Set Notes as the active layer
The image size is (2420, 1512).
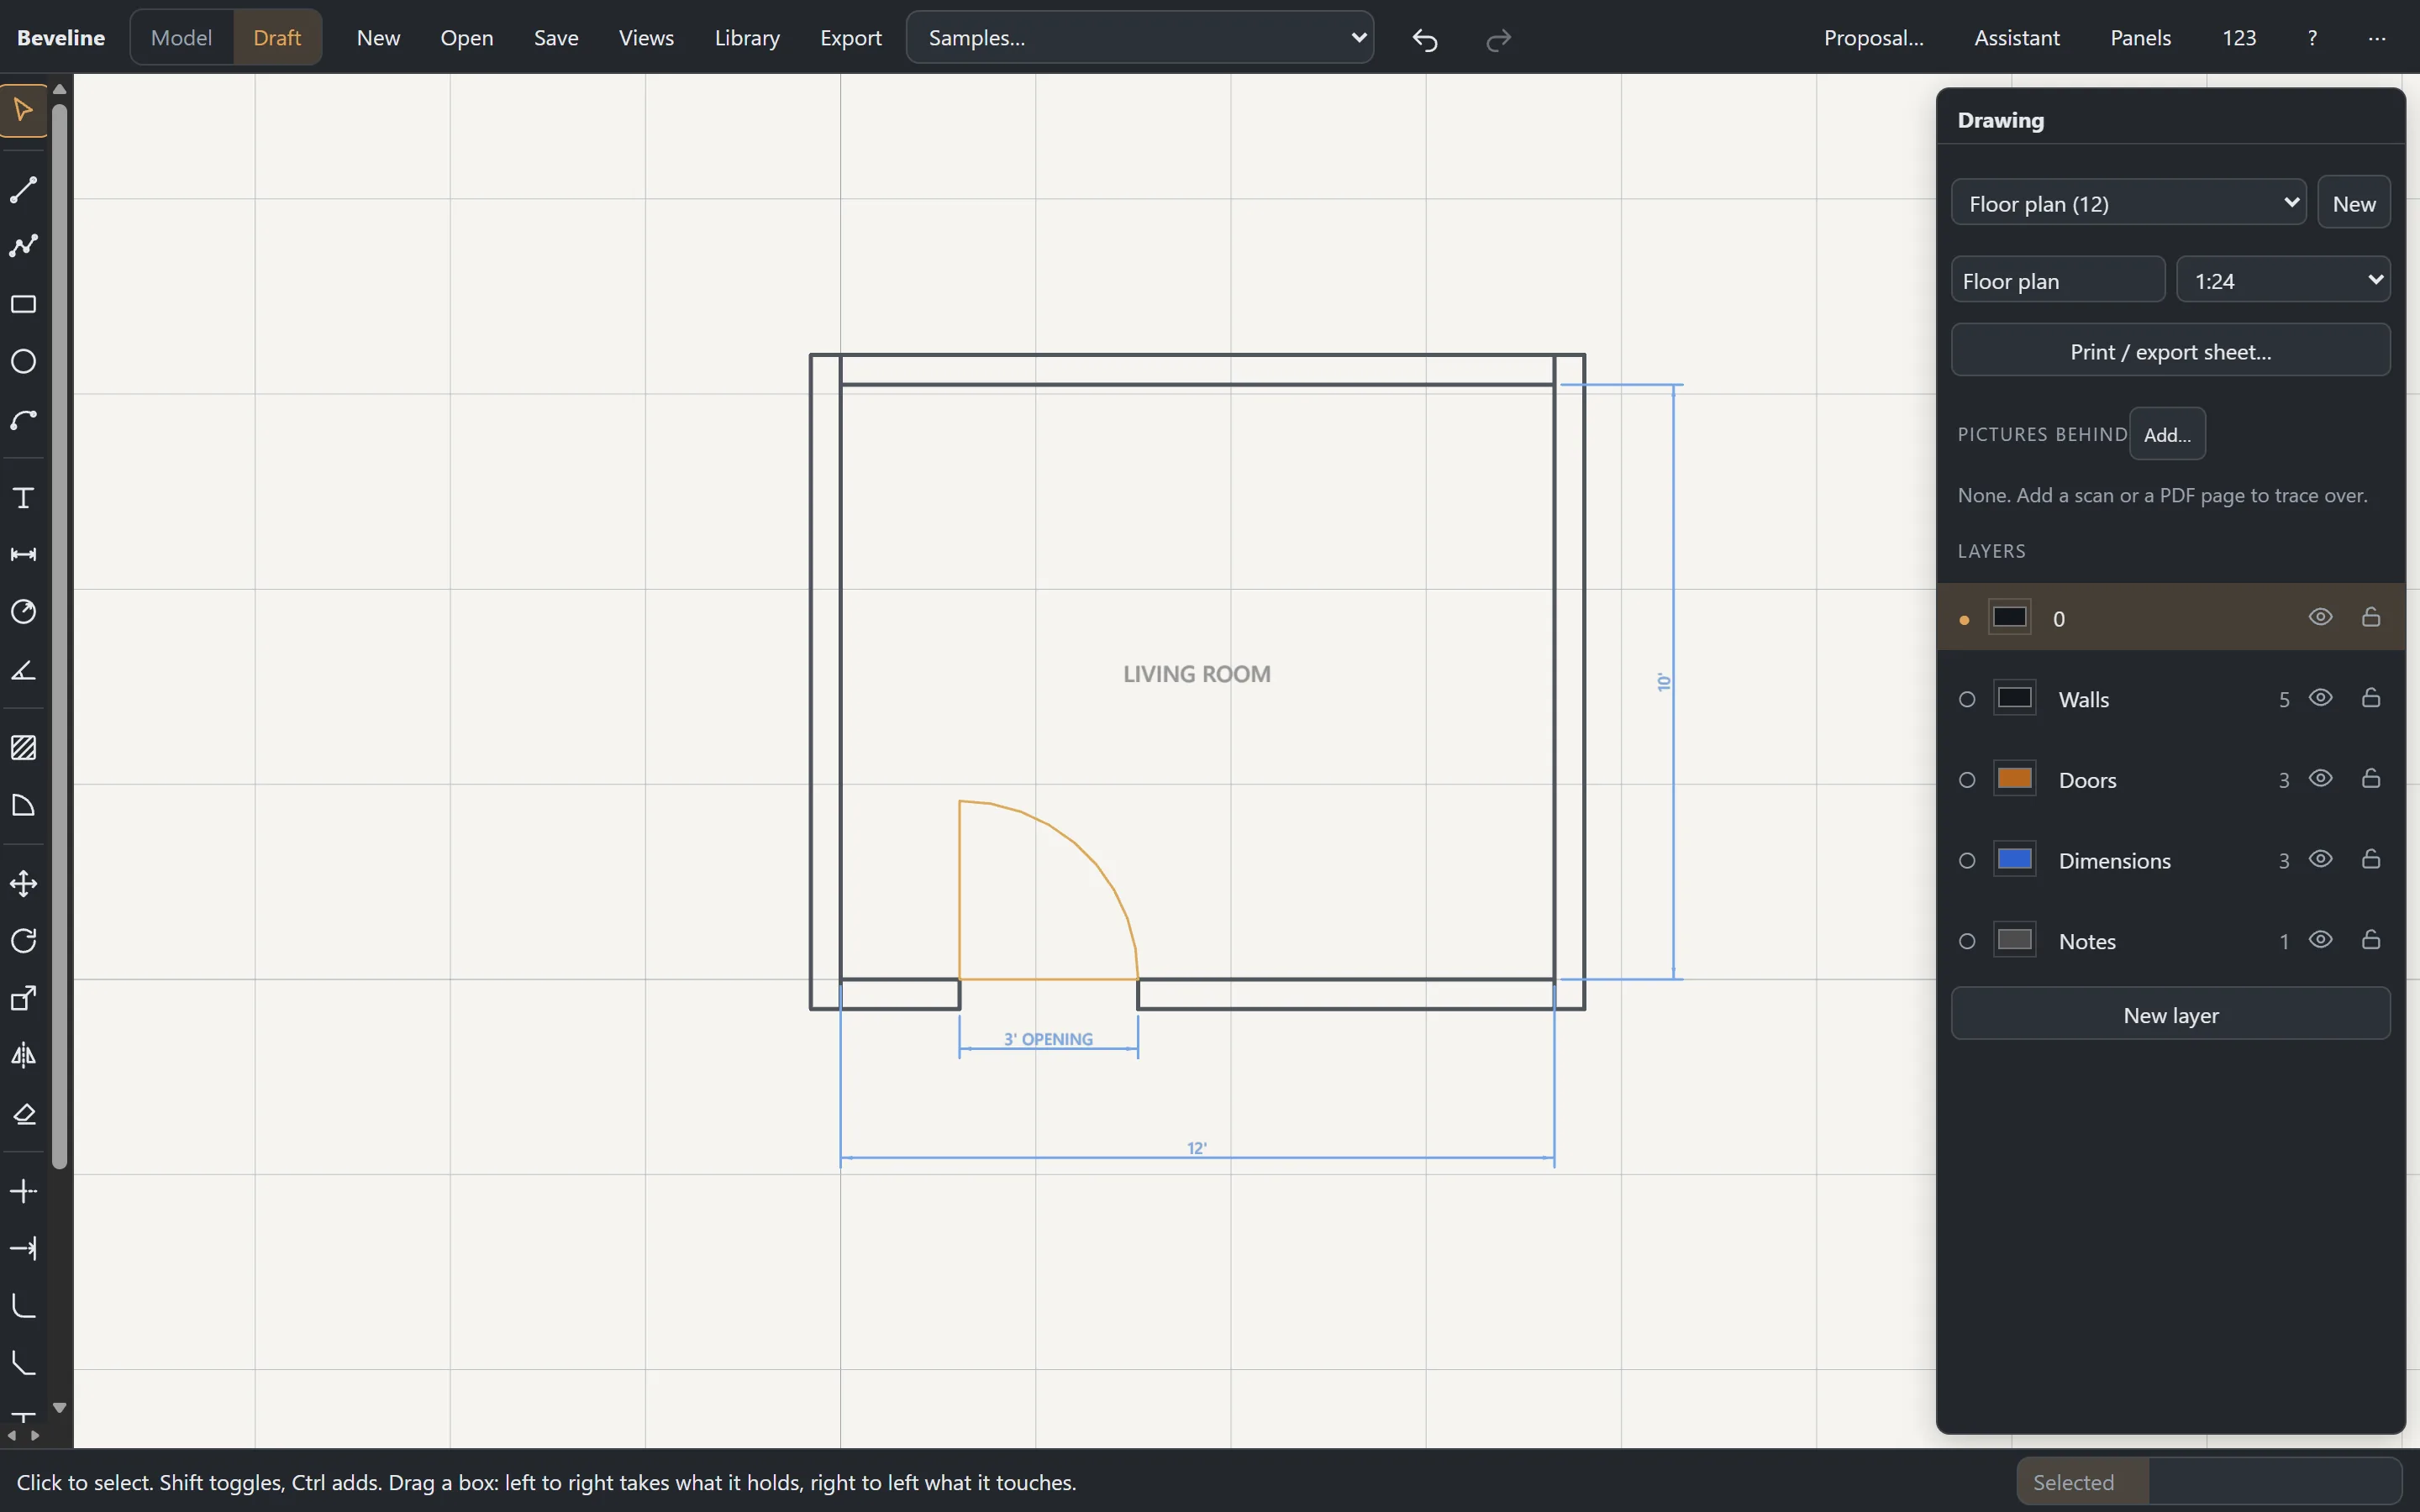tap(1967, 941)
